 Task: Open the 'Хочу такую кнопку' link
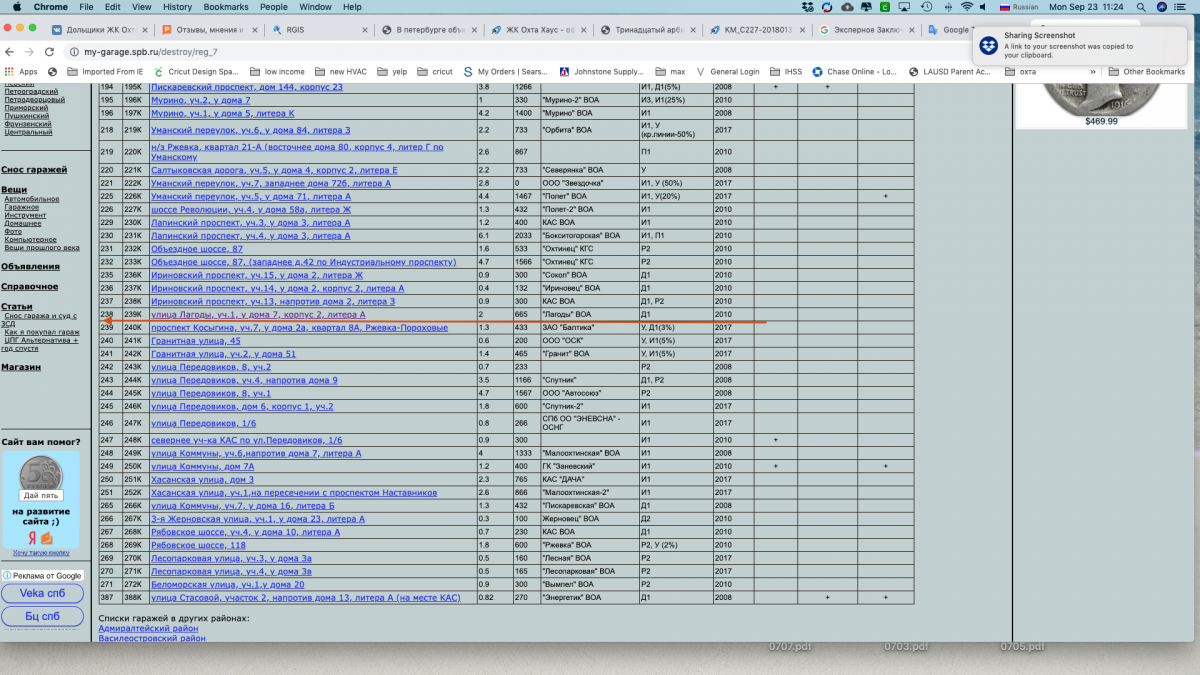[x=41, y=553]
